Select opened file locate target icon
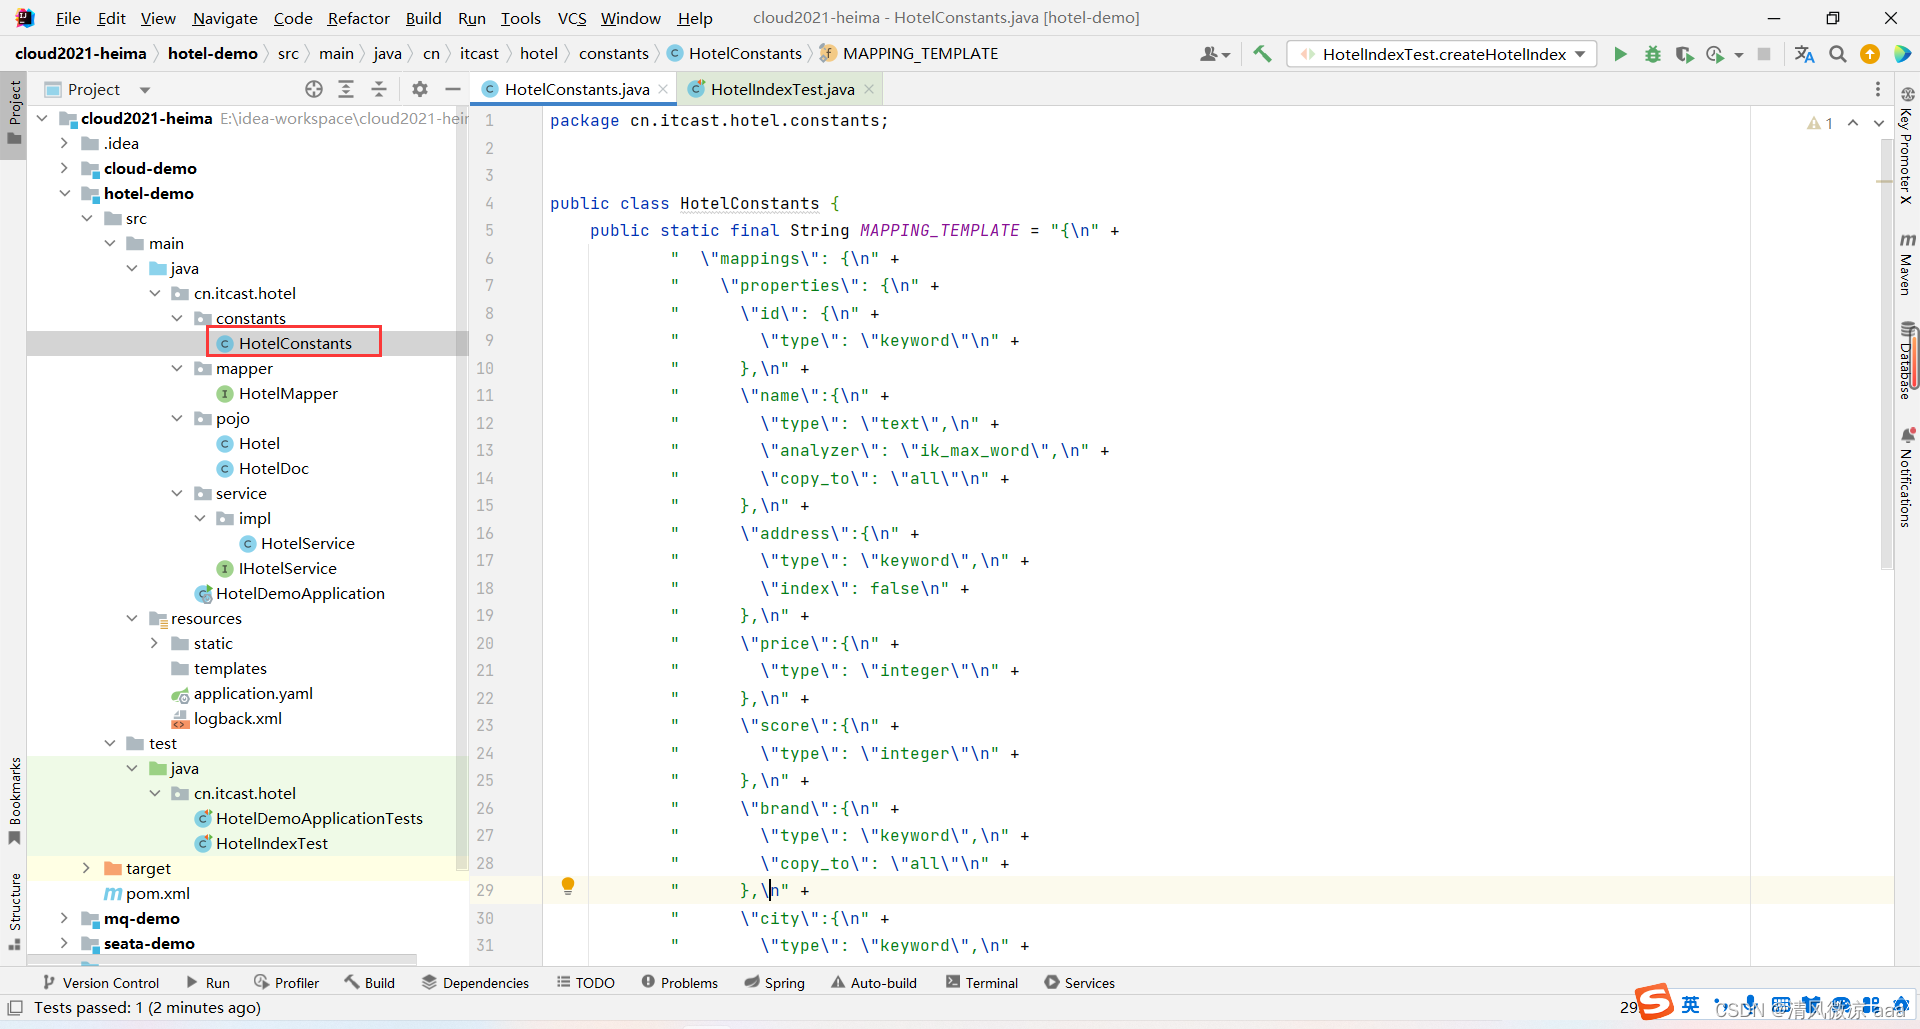 coord(314,89)
